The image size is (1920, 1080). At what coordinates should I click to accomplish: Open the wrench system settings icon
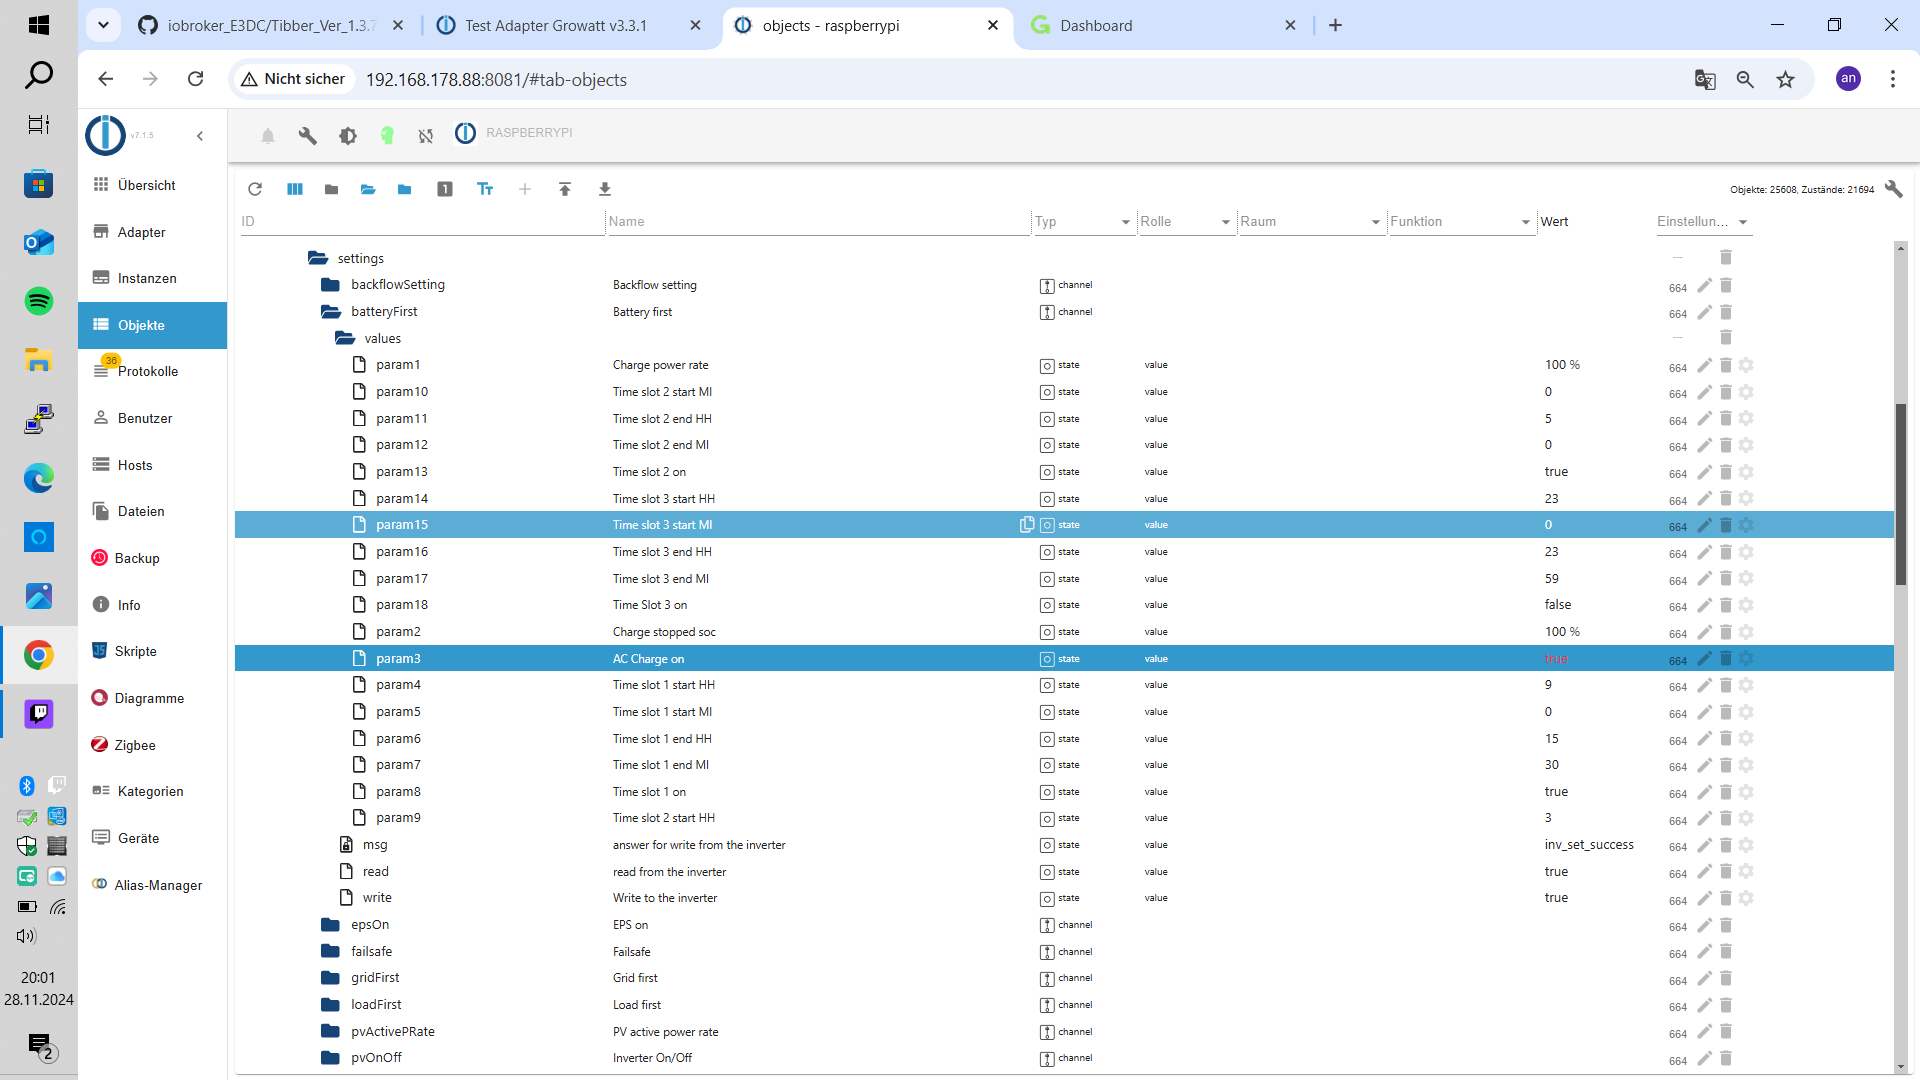[x=307, y=135]
